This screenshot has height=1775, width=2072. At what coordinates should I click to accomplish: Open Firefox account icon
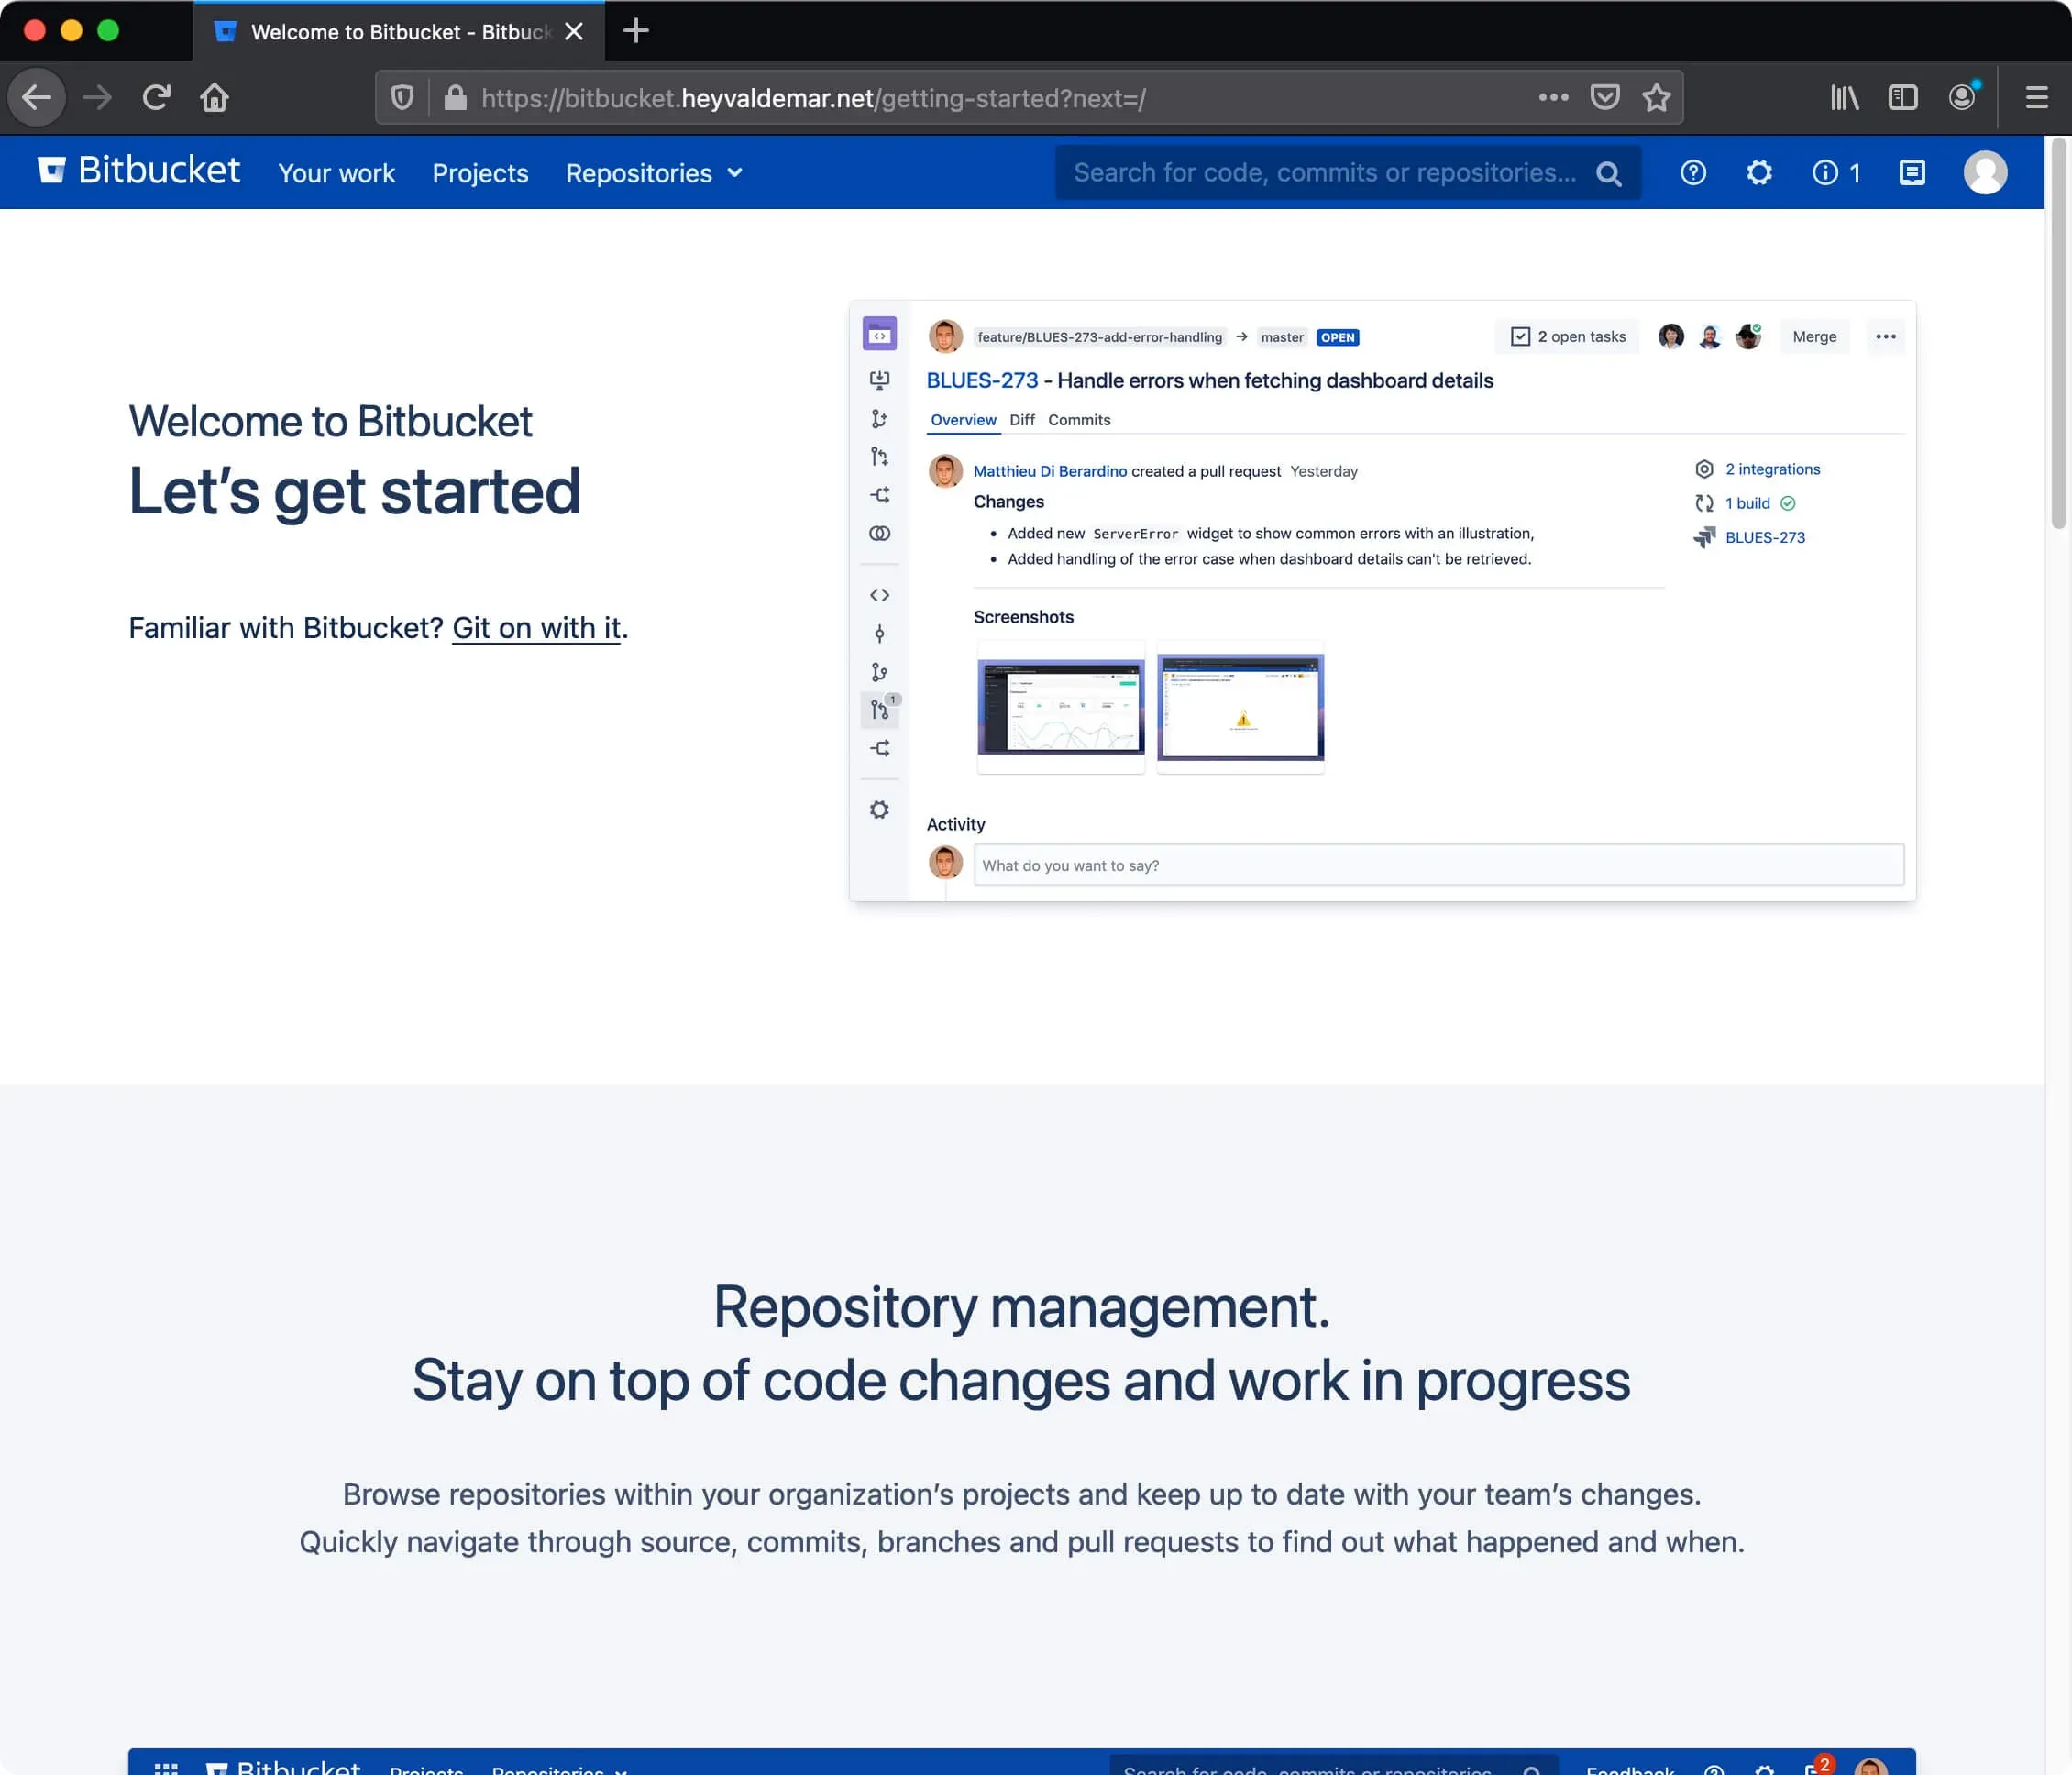pyautogui.click(x=1963, y=96)
